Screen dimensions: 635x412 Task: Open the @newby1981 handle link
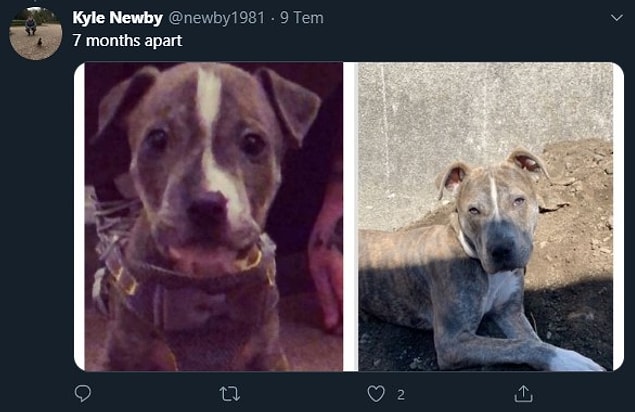point(216,18)
